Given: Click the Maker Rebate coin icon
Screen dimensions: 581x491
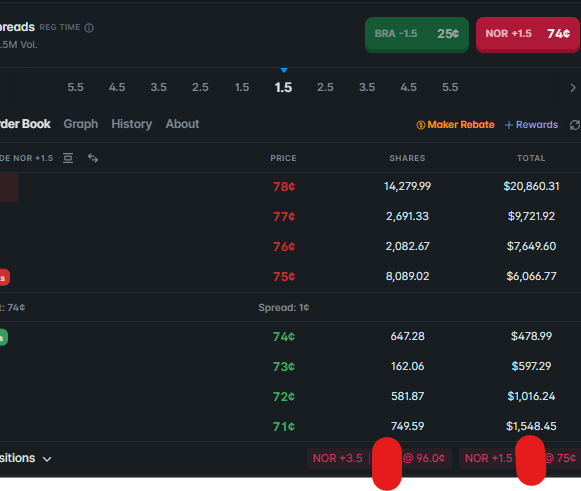Looking at the screenshot, I should click(x=421, y=125).
